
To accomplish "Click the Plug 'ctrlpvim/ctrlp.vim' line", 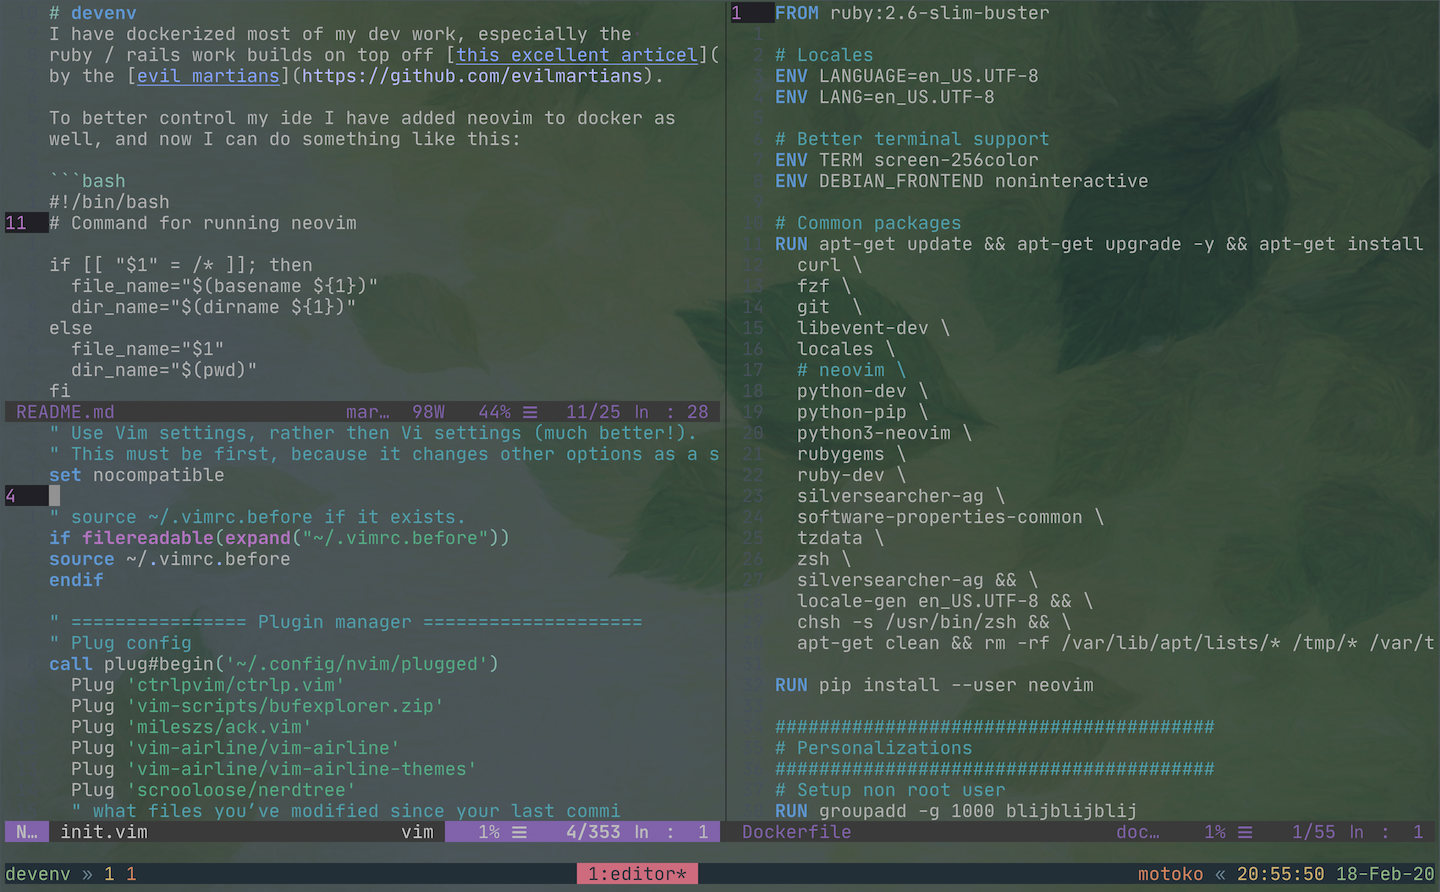I will point(208,685).
